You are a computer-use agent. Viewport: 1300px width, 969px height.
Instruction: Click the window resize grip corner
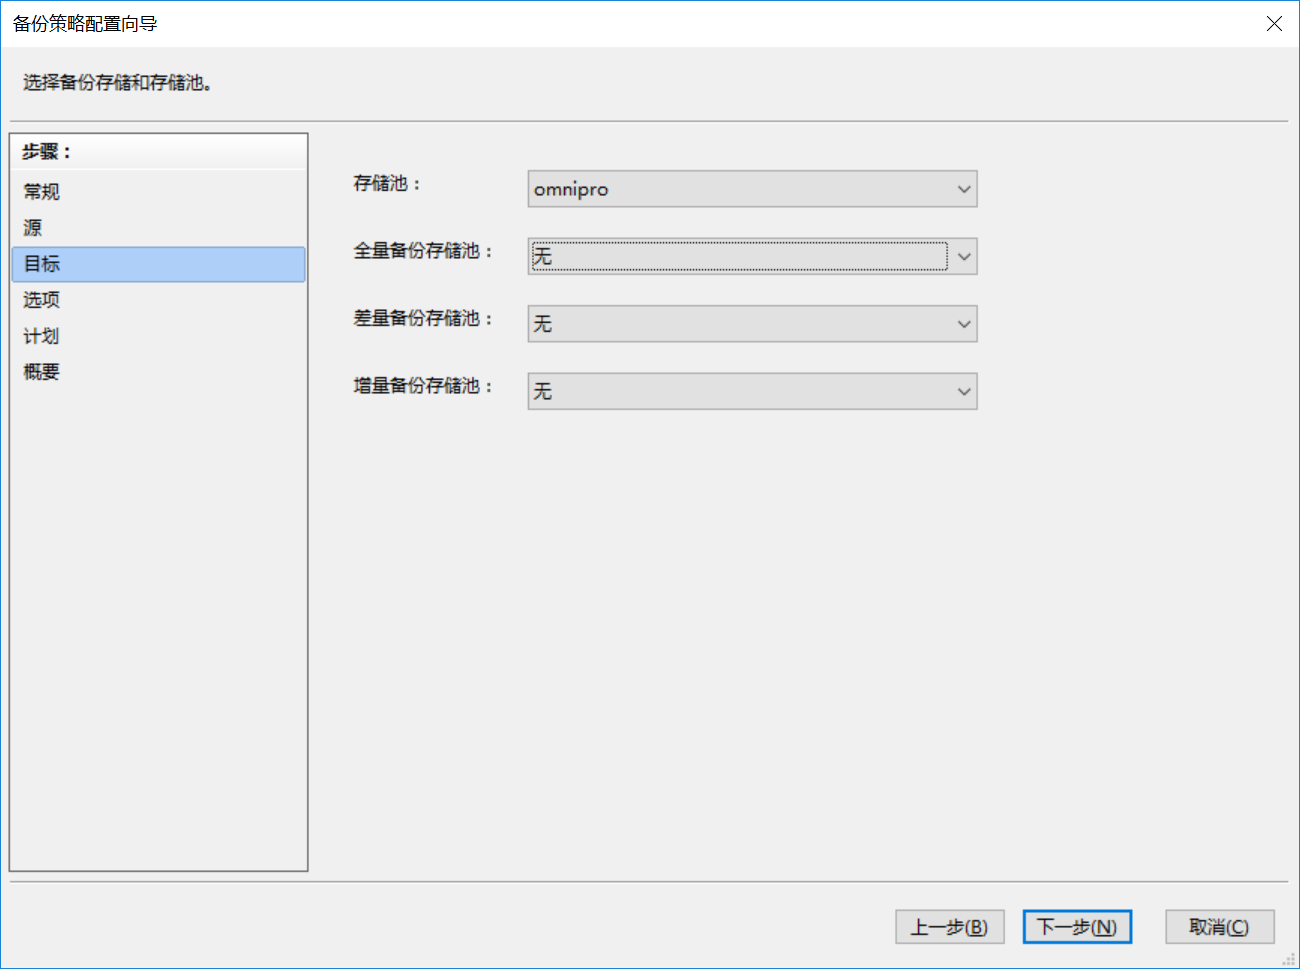pyautogui.click(x=1289, y=959)
